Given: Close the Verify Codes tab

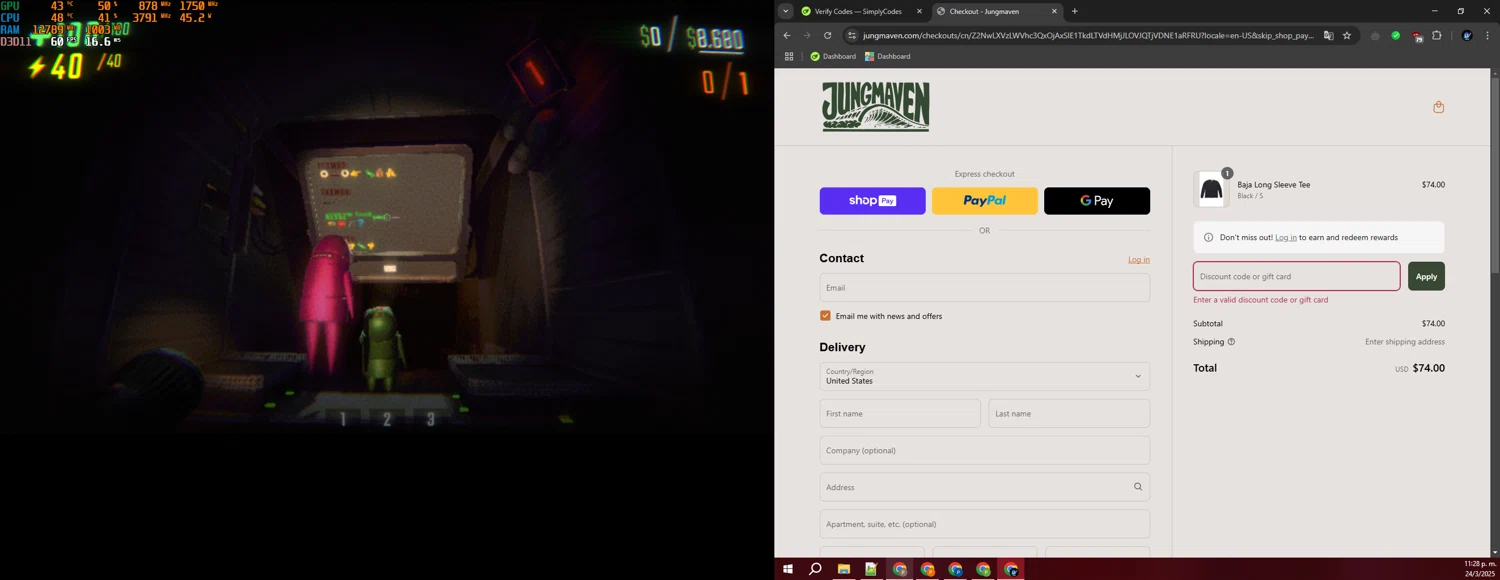Looking at the screenshot, I should pyautogui.click(x=919, y=11).
